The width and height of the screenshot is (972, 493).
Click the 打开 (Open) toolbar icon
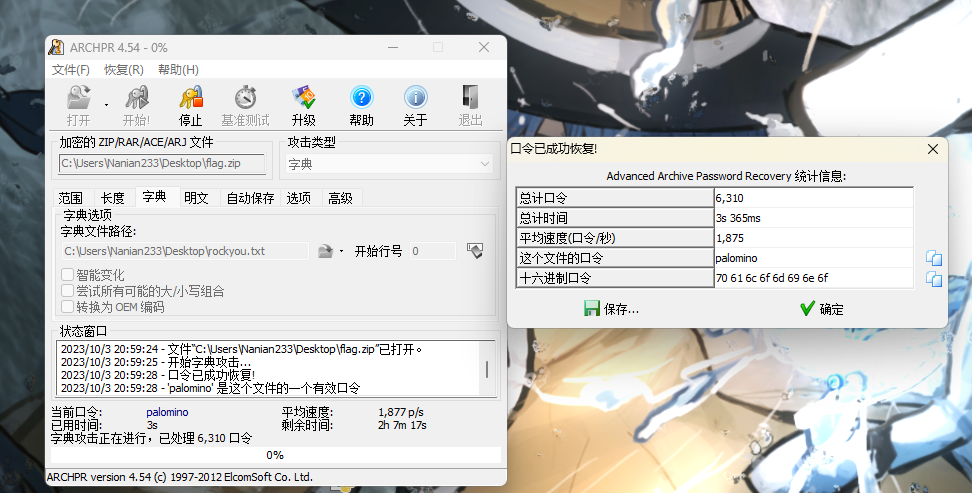(x=79, y=98)
